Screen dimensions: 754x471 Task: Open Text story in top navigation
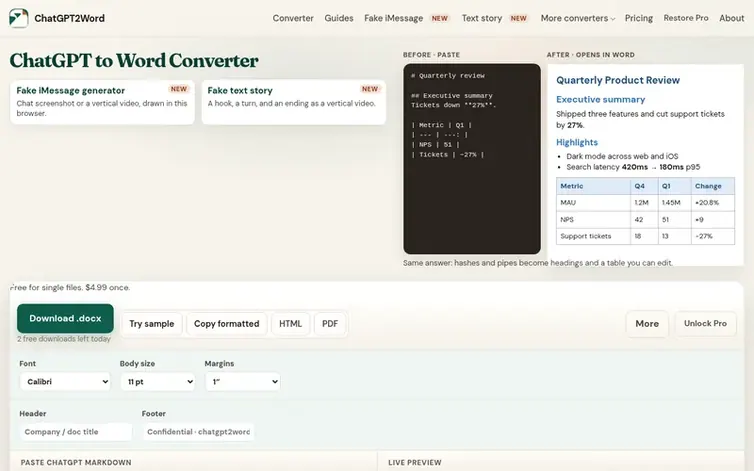click(482, 18)
